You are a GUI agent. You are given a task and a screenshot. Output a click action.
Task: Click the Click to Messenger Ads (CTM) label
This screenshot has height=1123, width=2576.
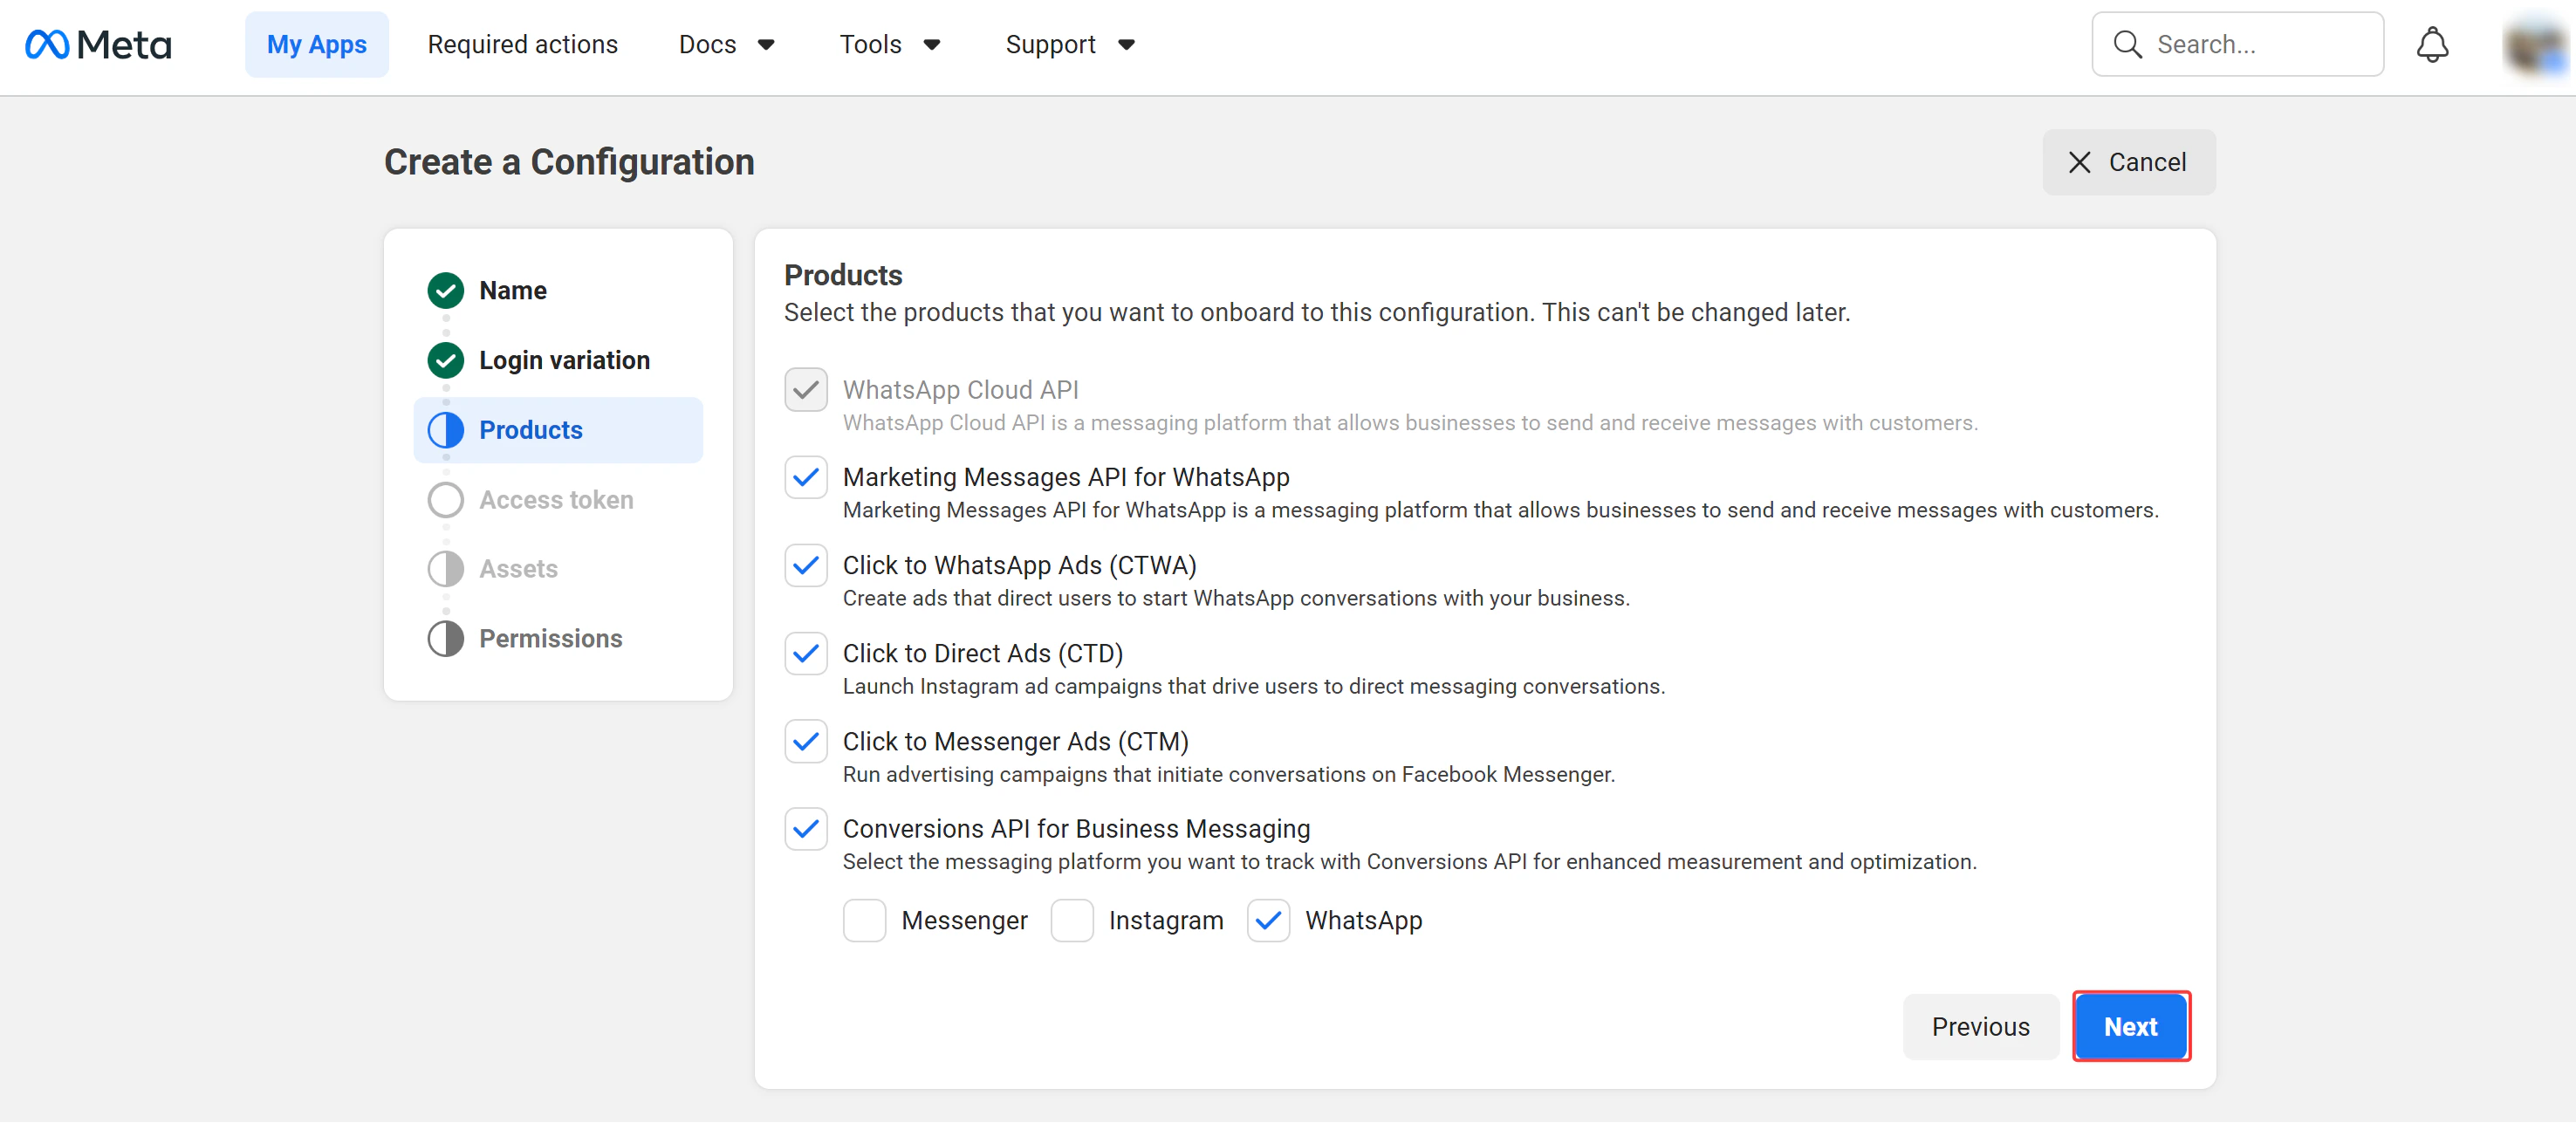1015,742
